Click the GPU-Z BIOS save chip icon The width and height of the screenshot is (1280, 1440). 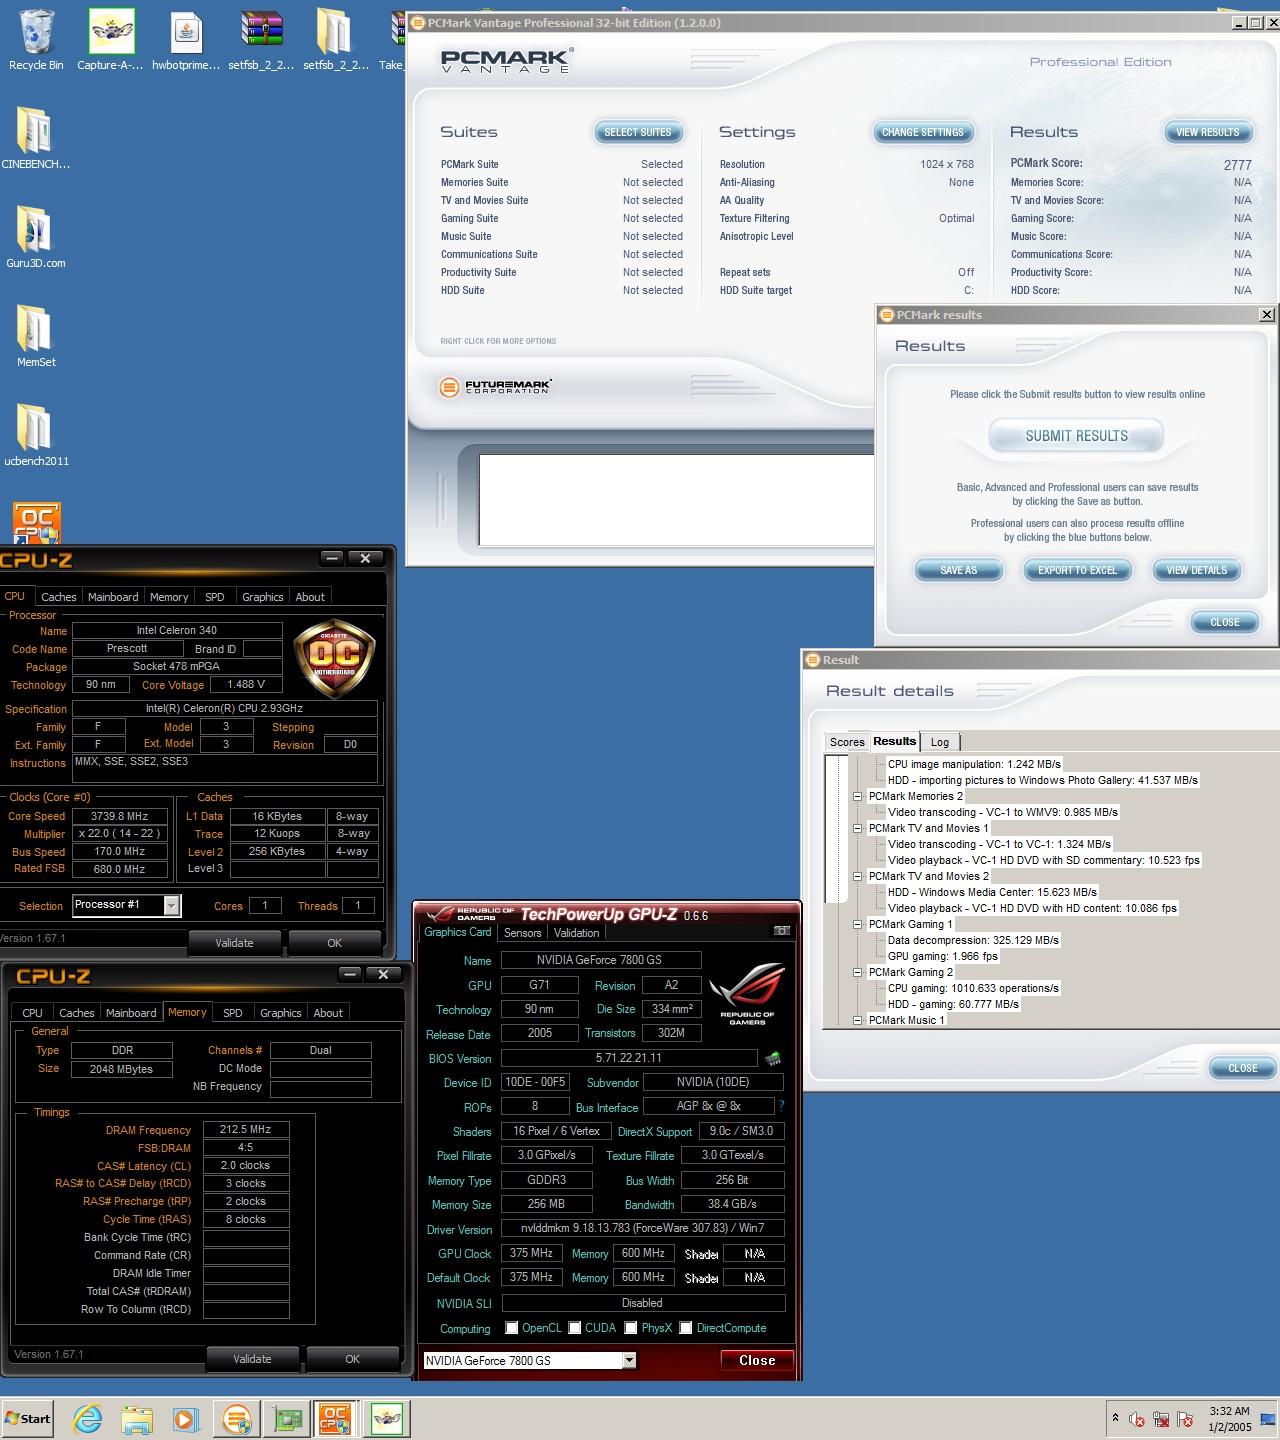pos(772,1058)
